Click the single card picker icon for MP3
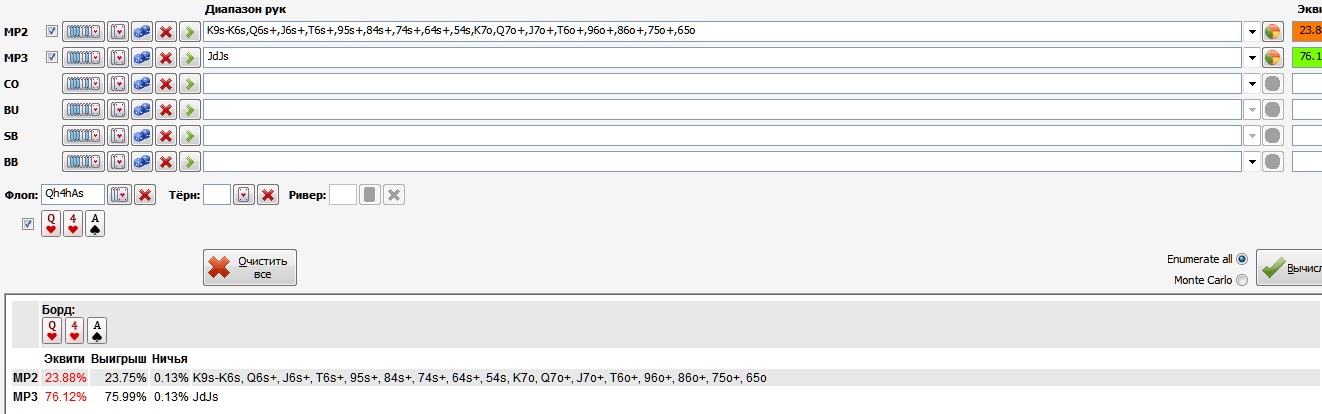 118,58
